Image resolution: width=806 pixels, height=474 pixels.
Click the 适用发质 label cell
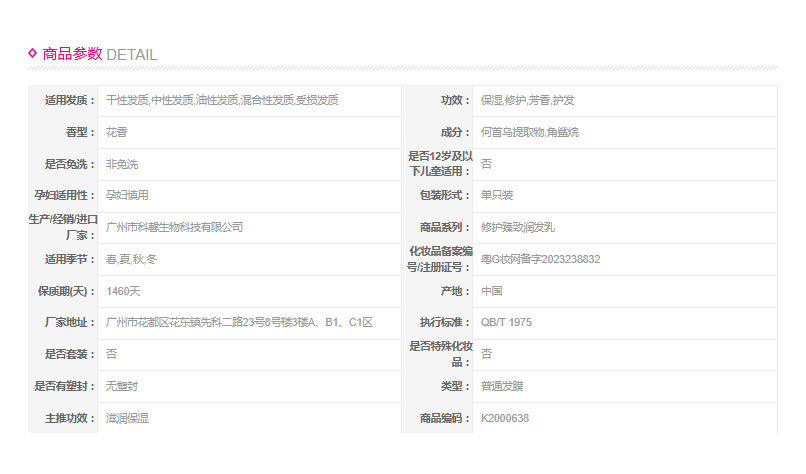pos(67,100)
